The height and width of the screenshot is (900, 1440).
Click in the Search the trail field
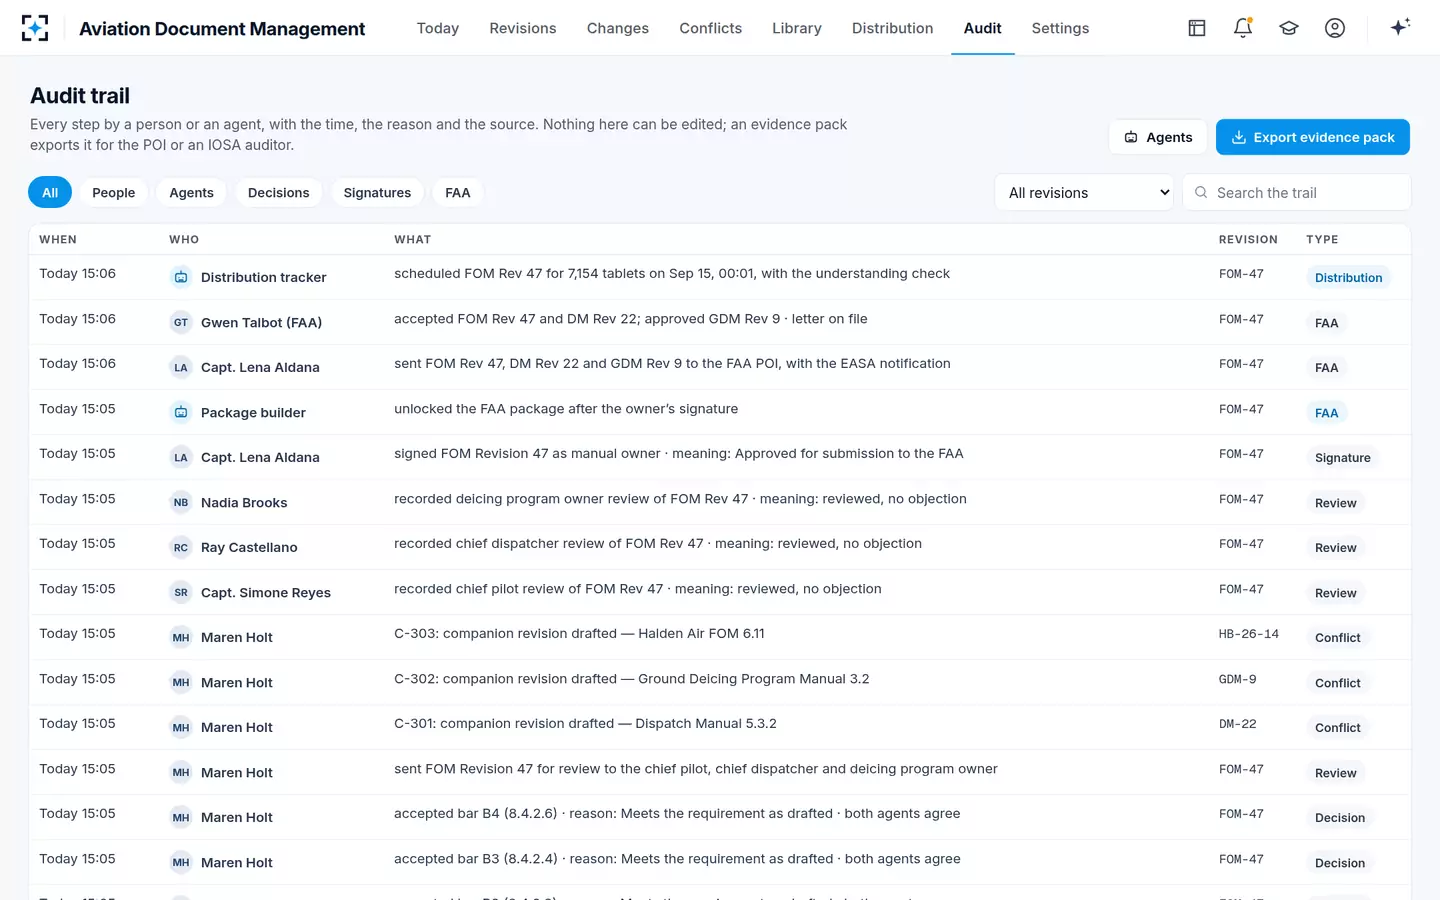(1297, 192)
